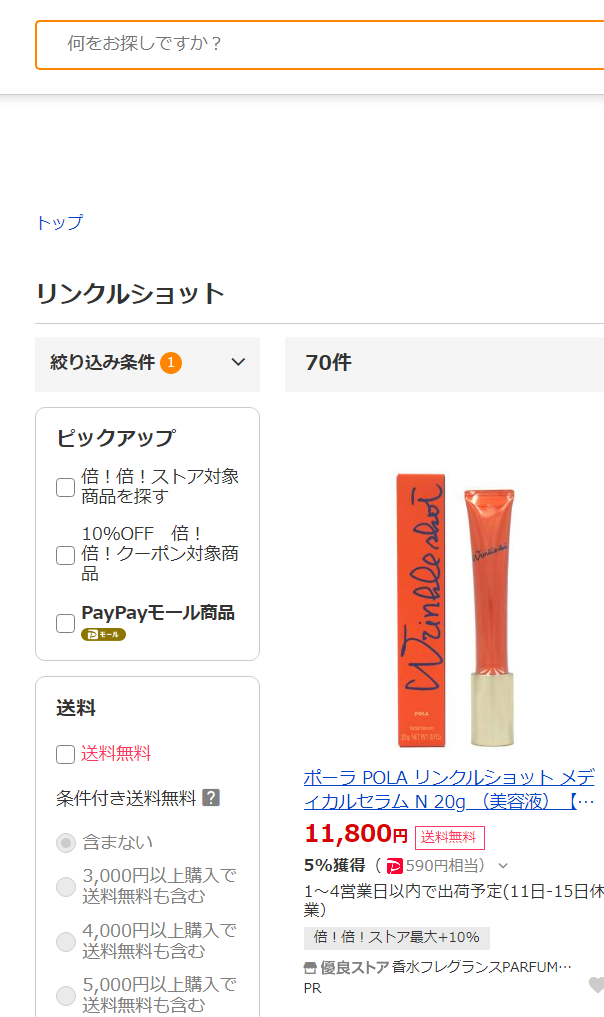The height and width of the screenshot is (1017, 604).
Task: Click the help icon next to 条件付き送料無料
Action: pos(211,797)
